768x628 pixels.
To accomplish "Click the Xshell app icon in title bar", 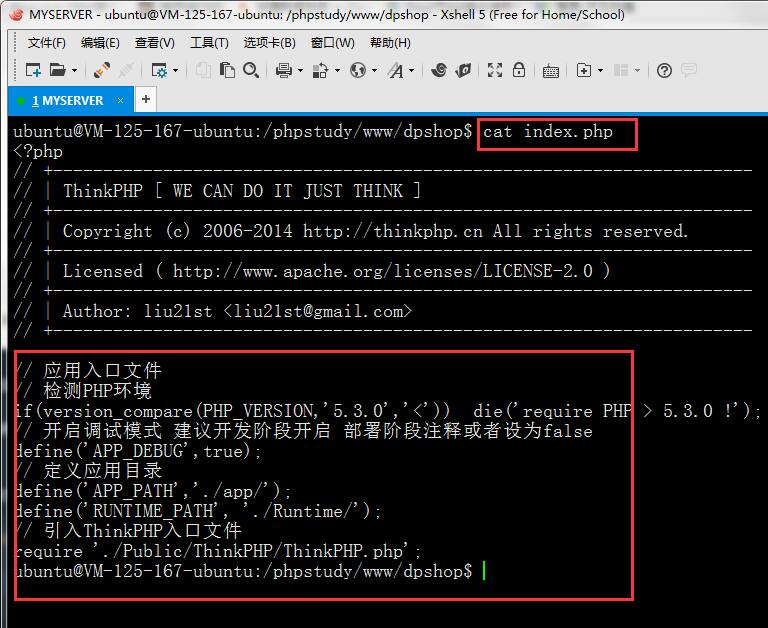I will pyautogui.click(x=16, y=15).
